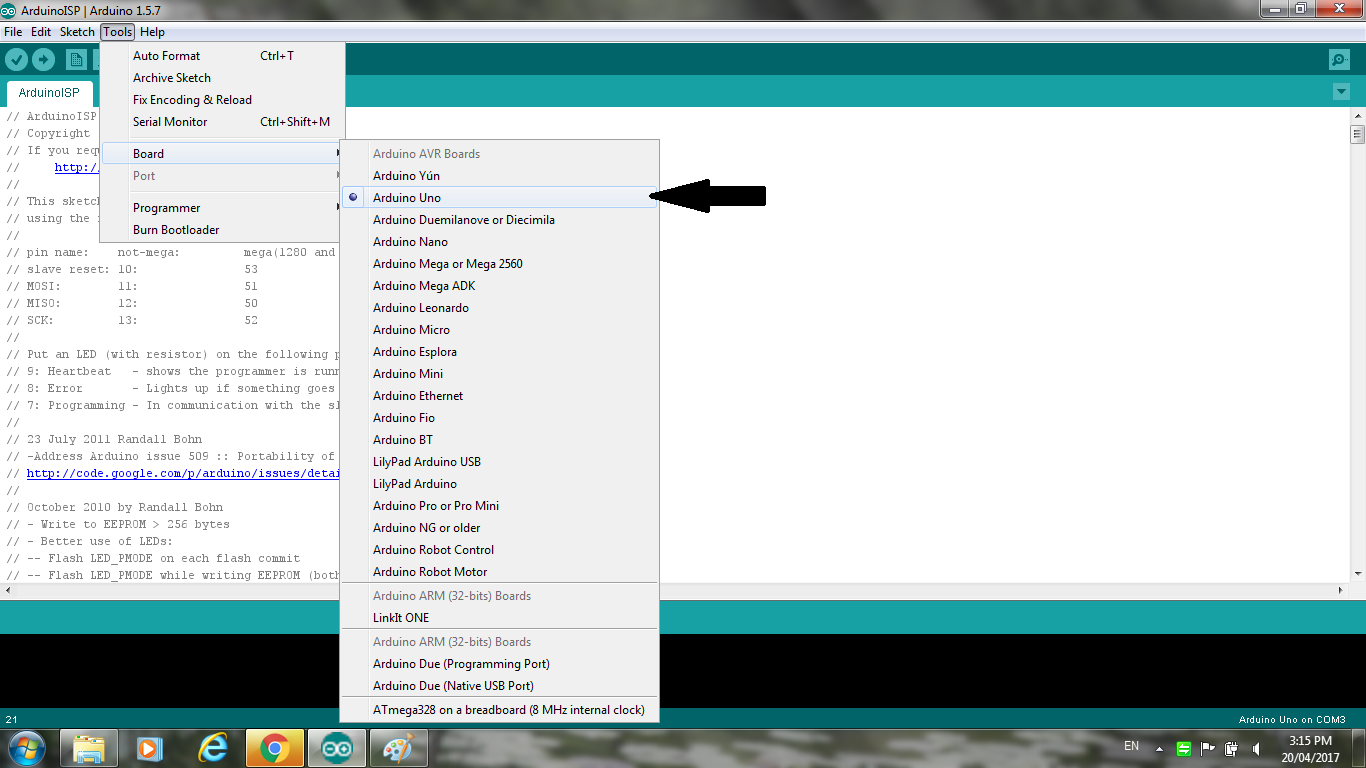Show hidden system tray icons
Viewport: 1366px width, 768px height.
(1159, 748)
